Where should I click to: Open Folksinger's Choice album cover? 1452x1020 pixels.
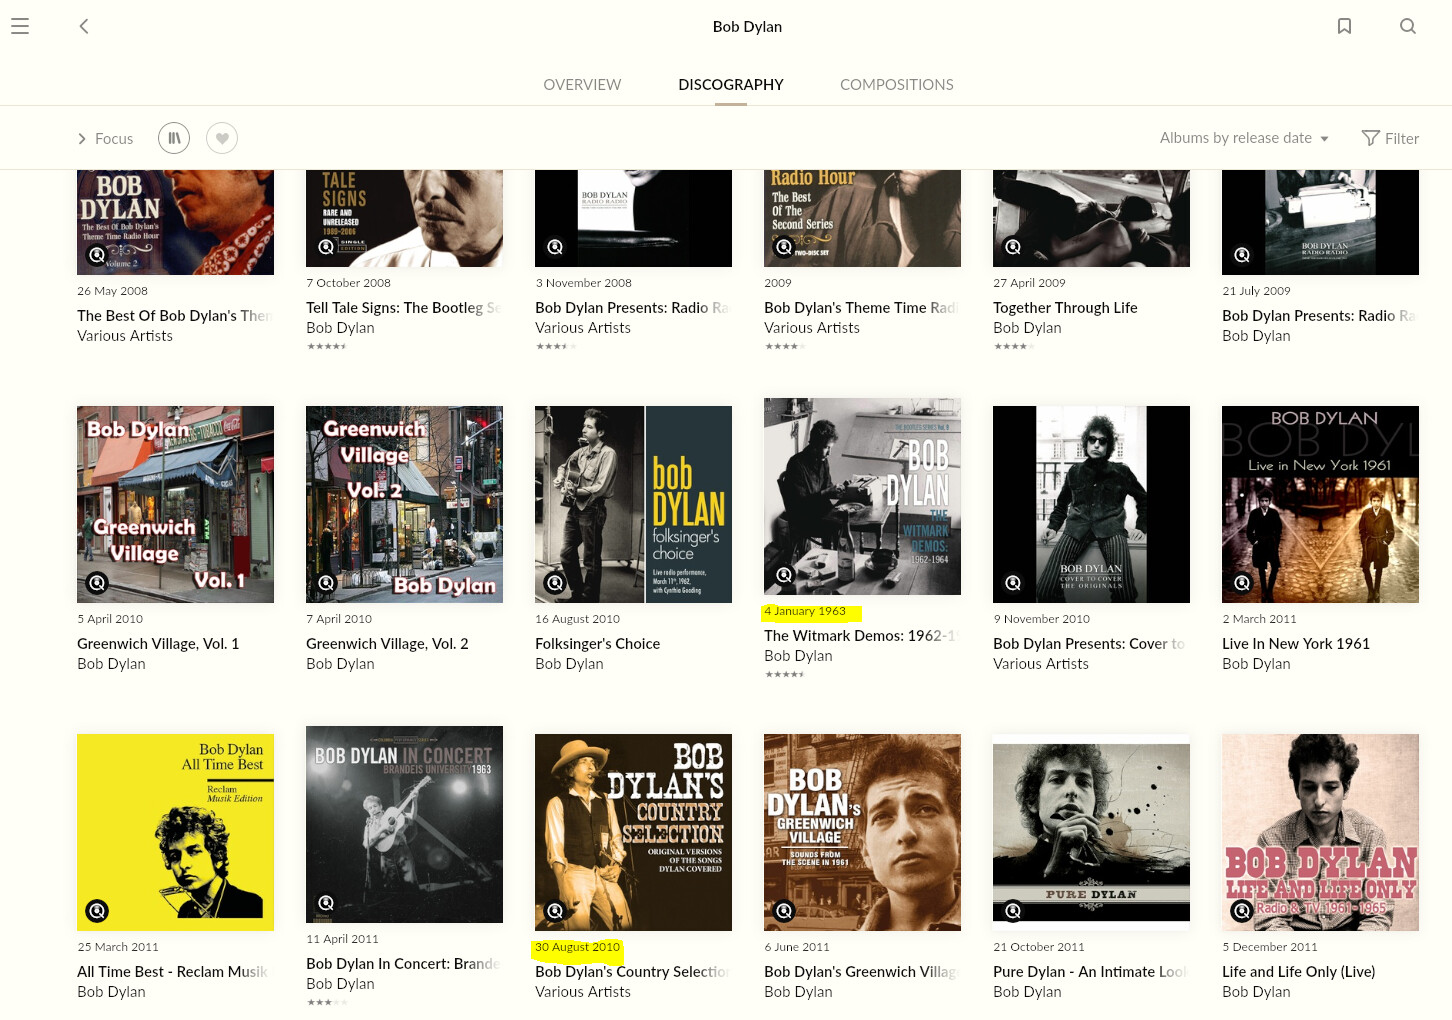633,504
